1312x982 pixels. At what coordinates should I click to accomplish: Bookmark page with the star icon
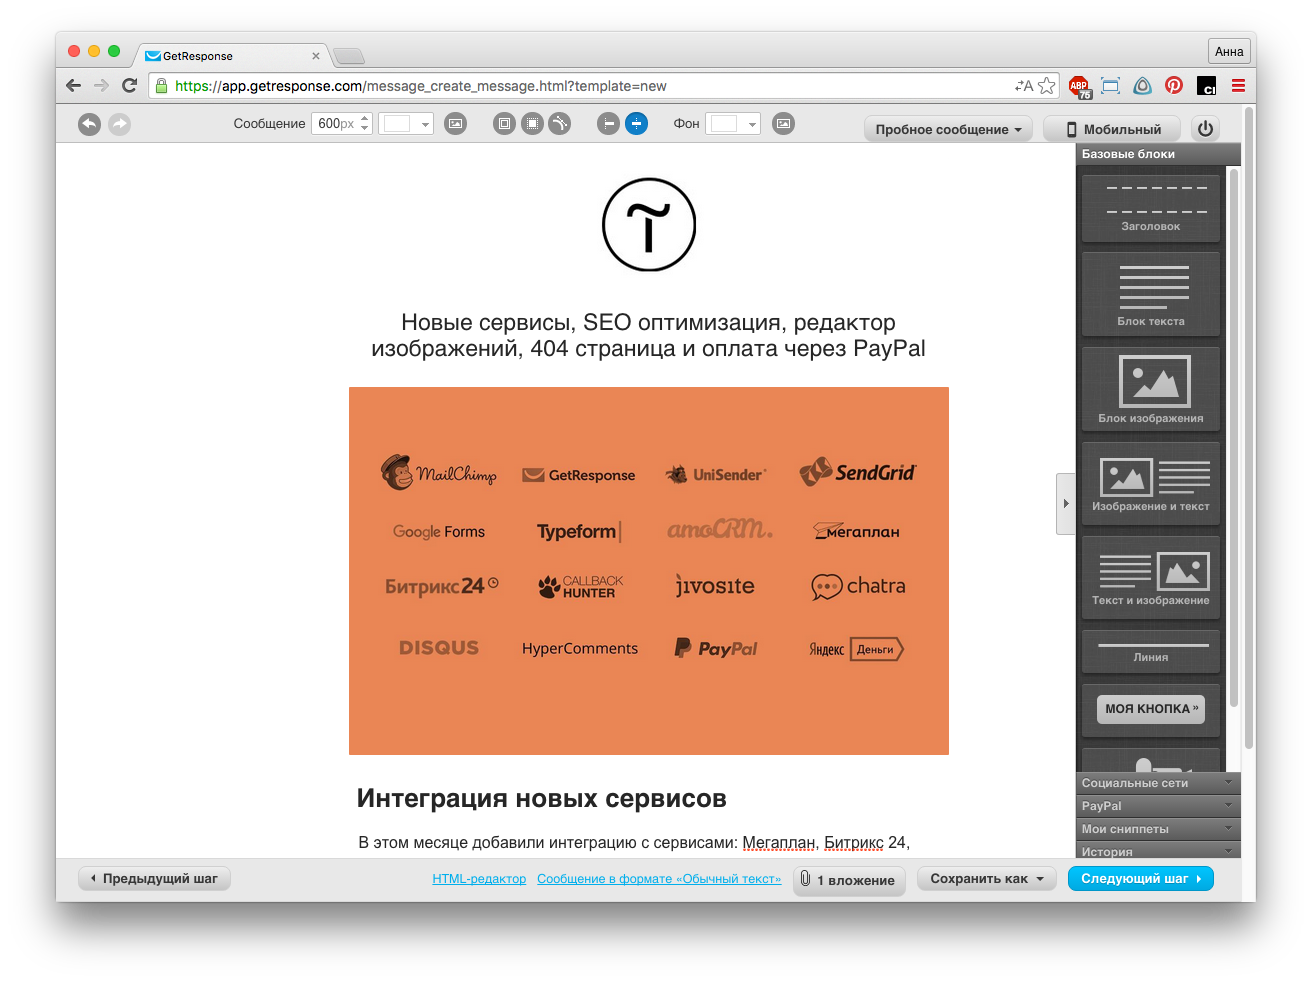click(x=1046, y=86)
